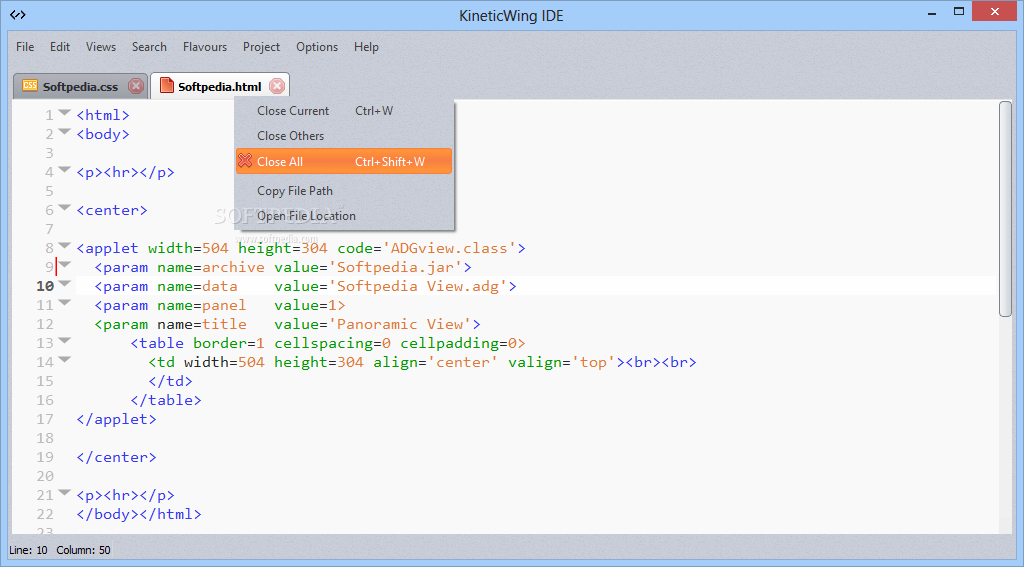Click cellspacing=0 attribute on line 13
Screen dimensions: 1024x567
point(332,343)
